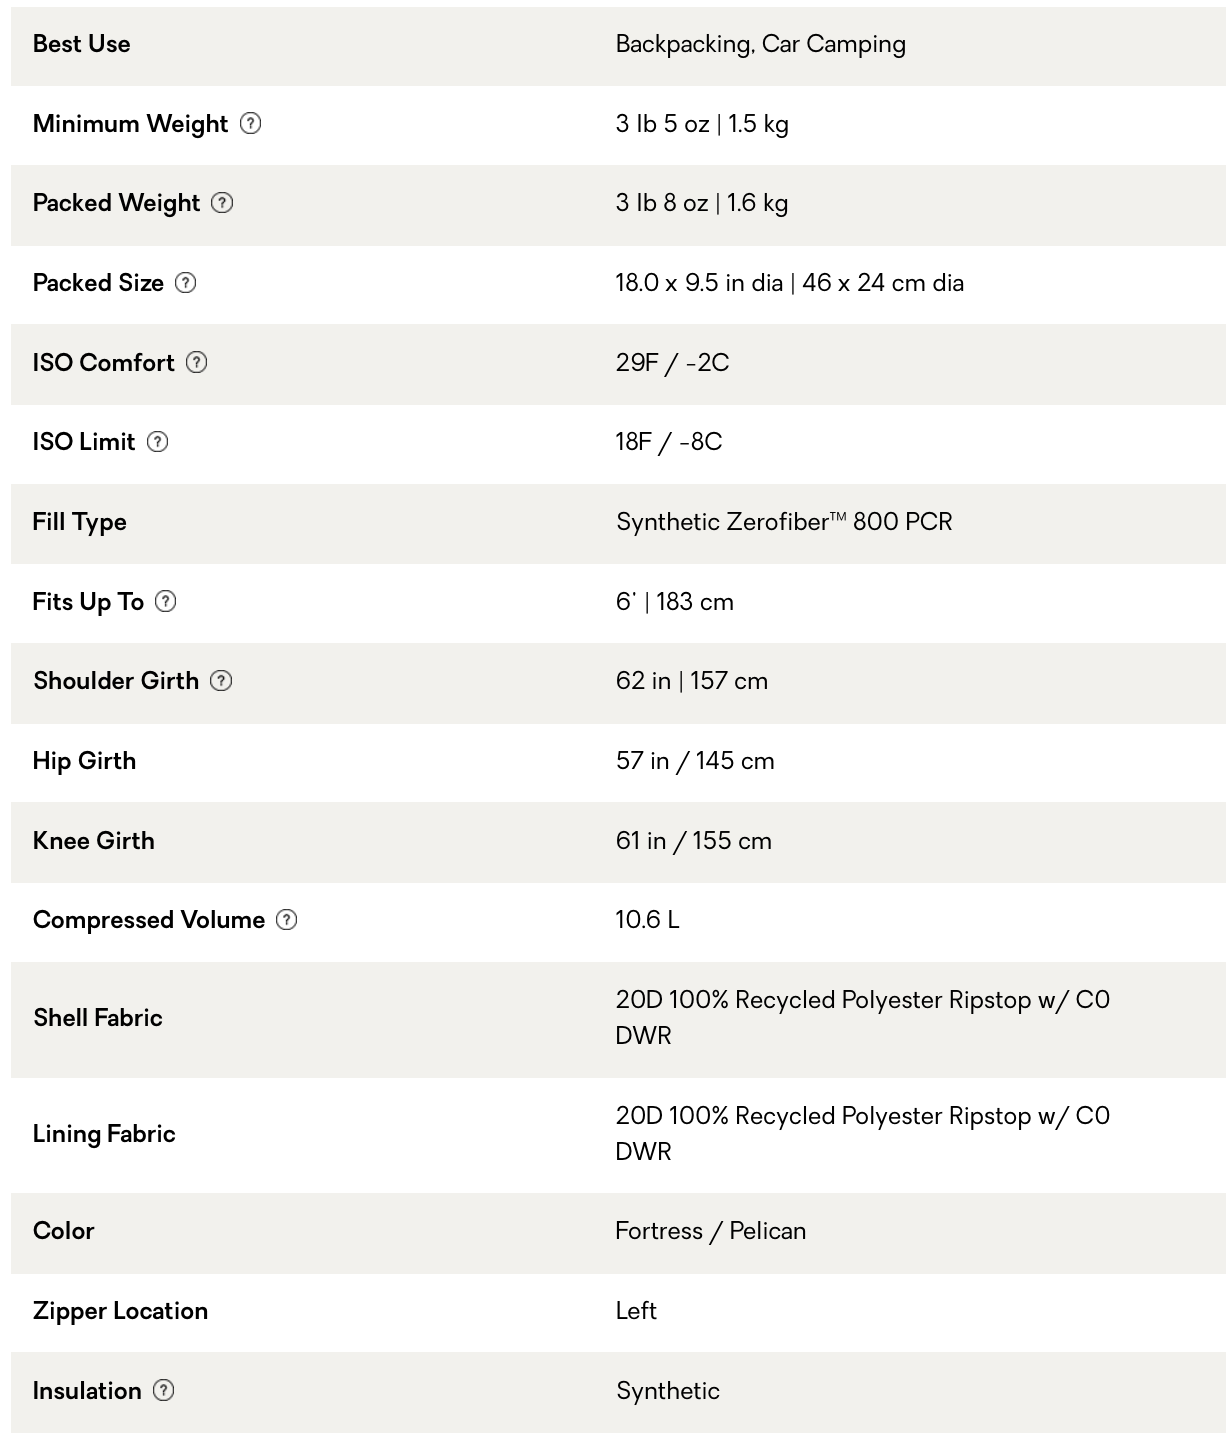
Task: Click the Packed Weight question mark icon
Action: click(x=222, y=203)
